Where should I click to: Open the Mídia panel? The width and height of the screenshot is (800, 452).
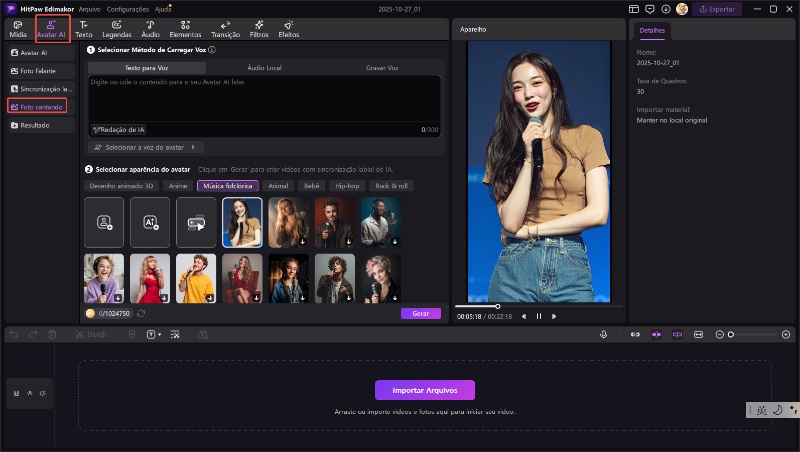click(18, 28)
